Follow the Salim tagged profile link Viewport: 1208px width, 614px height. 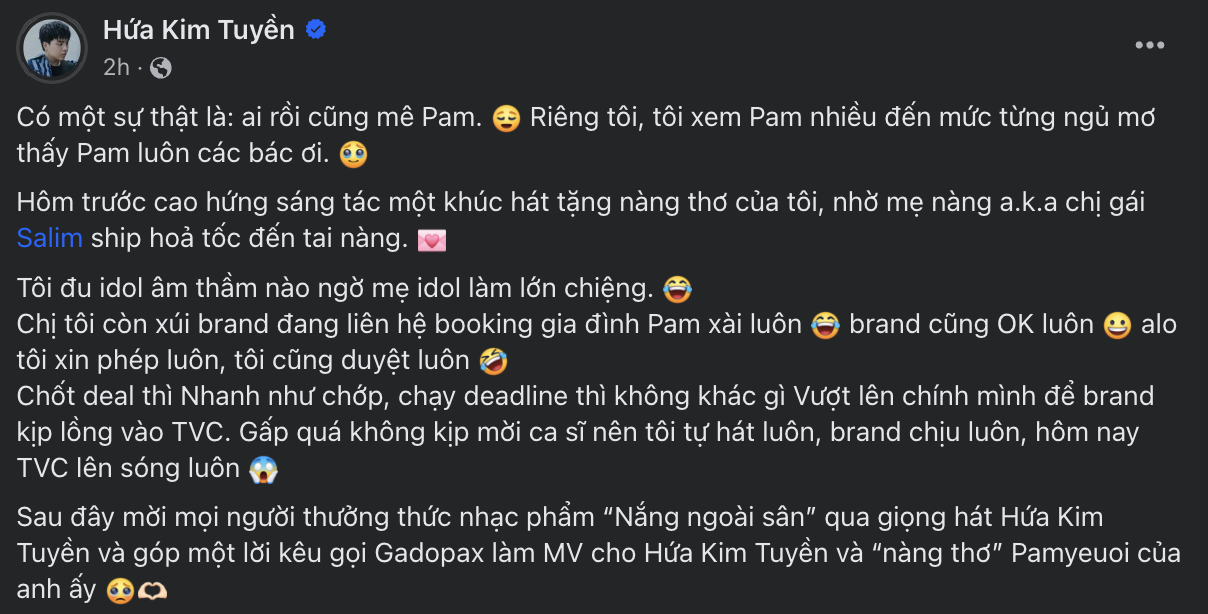[x=50, y=240]
